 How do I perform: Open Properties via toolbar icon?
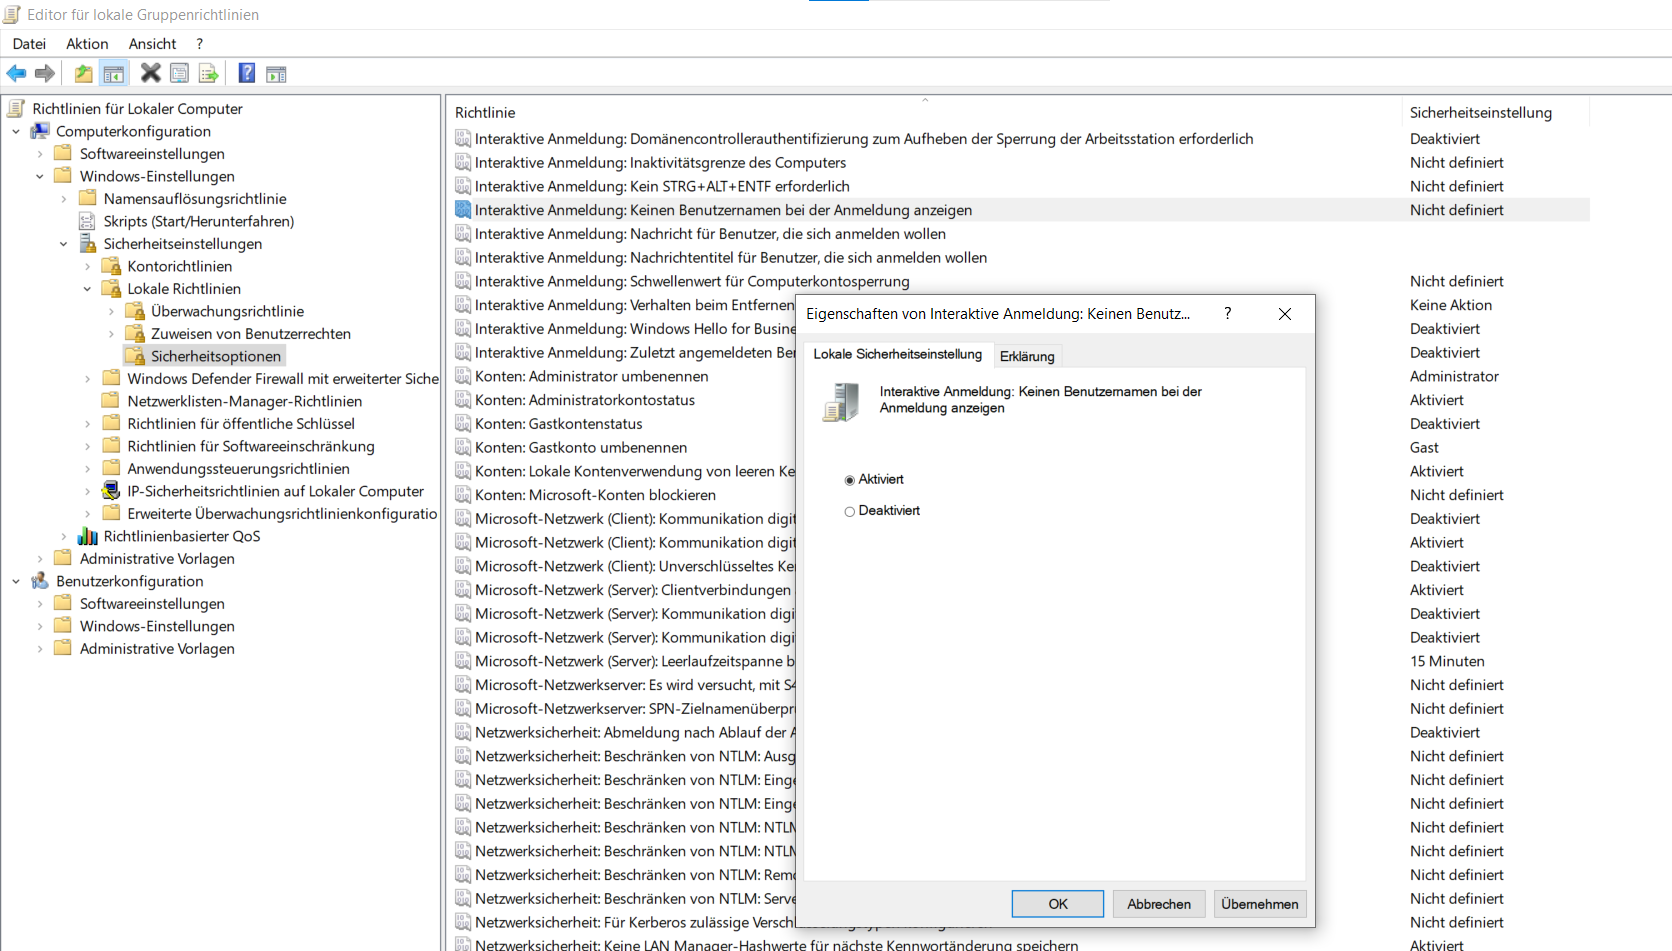(x=179, y=73)
